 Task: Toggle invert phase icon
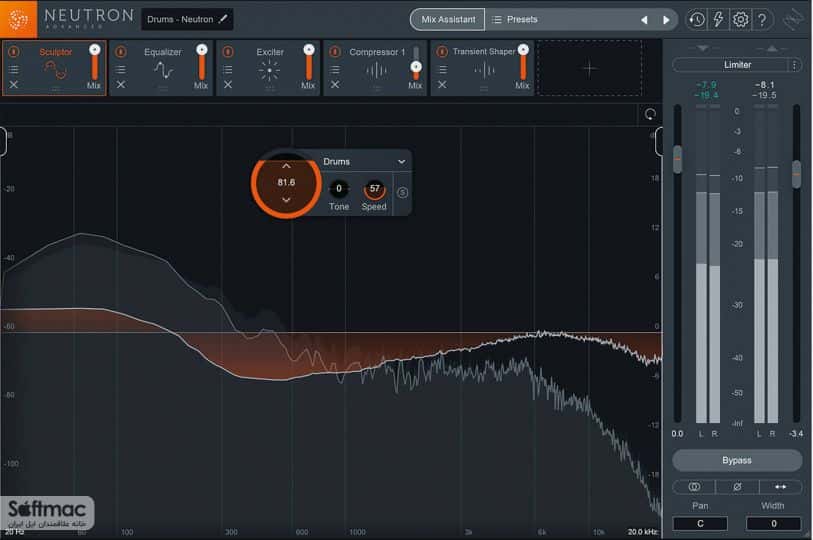point(737,487)
